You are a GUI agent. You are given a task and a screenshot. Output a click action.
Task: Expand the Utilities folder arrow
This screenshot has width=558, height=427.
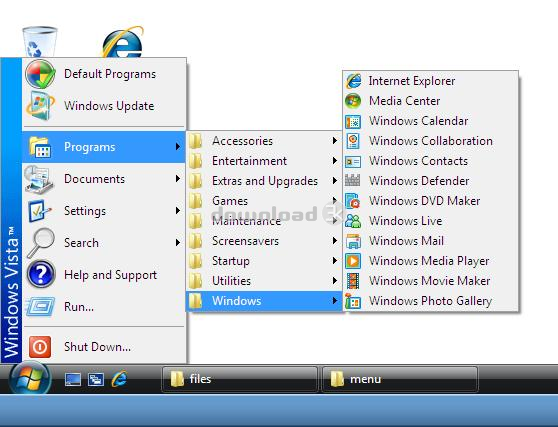point(335,281)
